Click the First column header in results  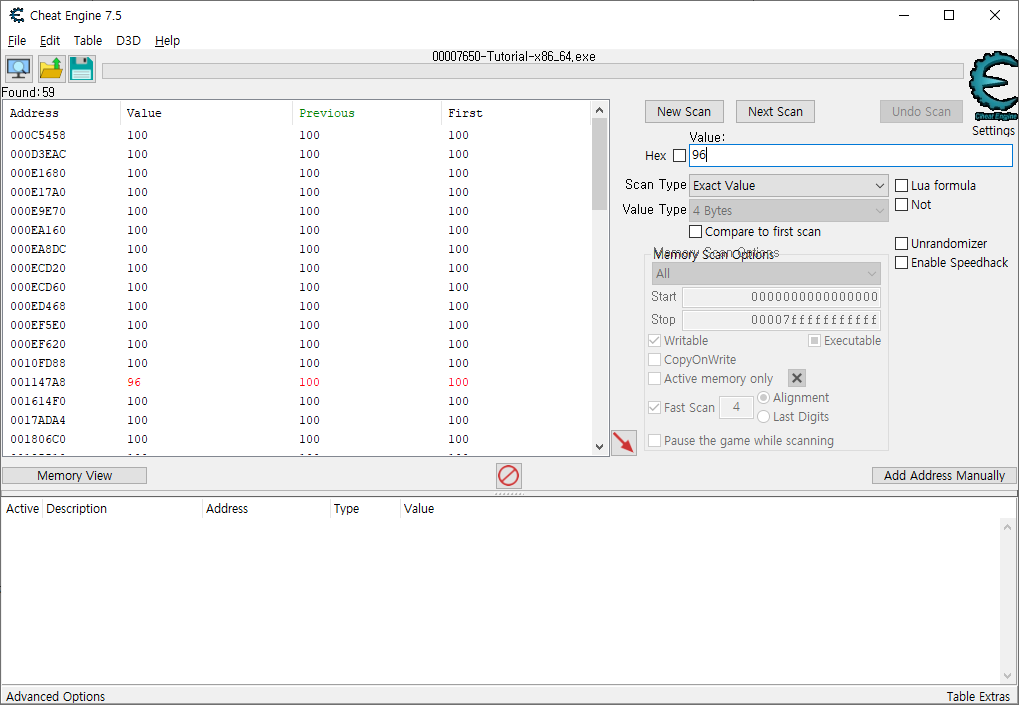[x=516, y=113]
